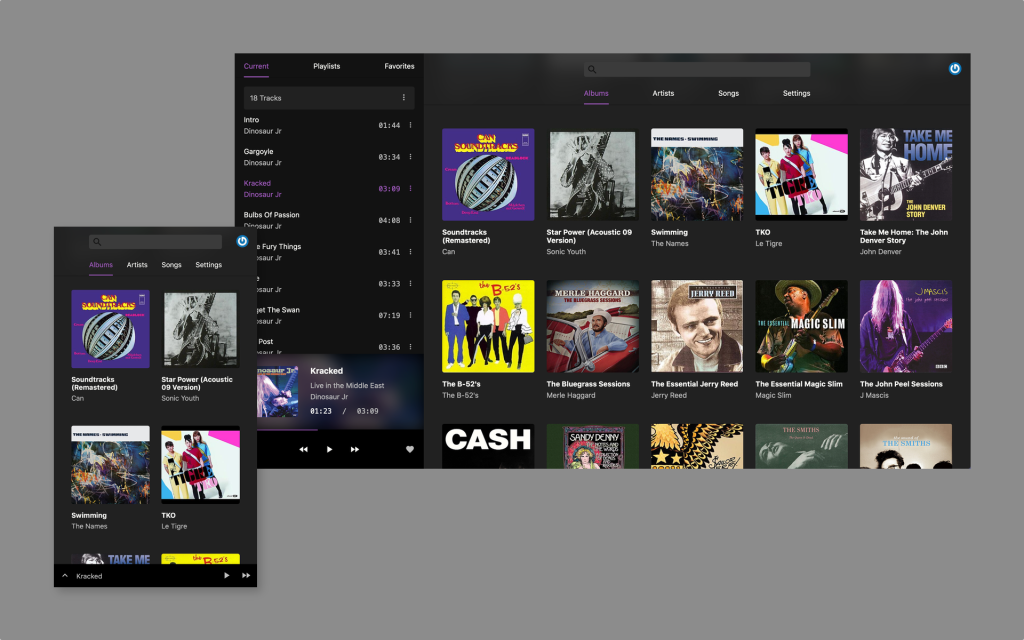Skip forward in the small window's bottom bar
The image size is (1024, 640).
click(246, 576)
